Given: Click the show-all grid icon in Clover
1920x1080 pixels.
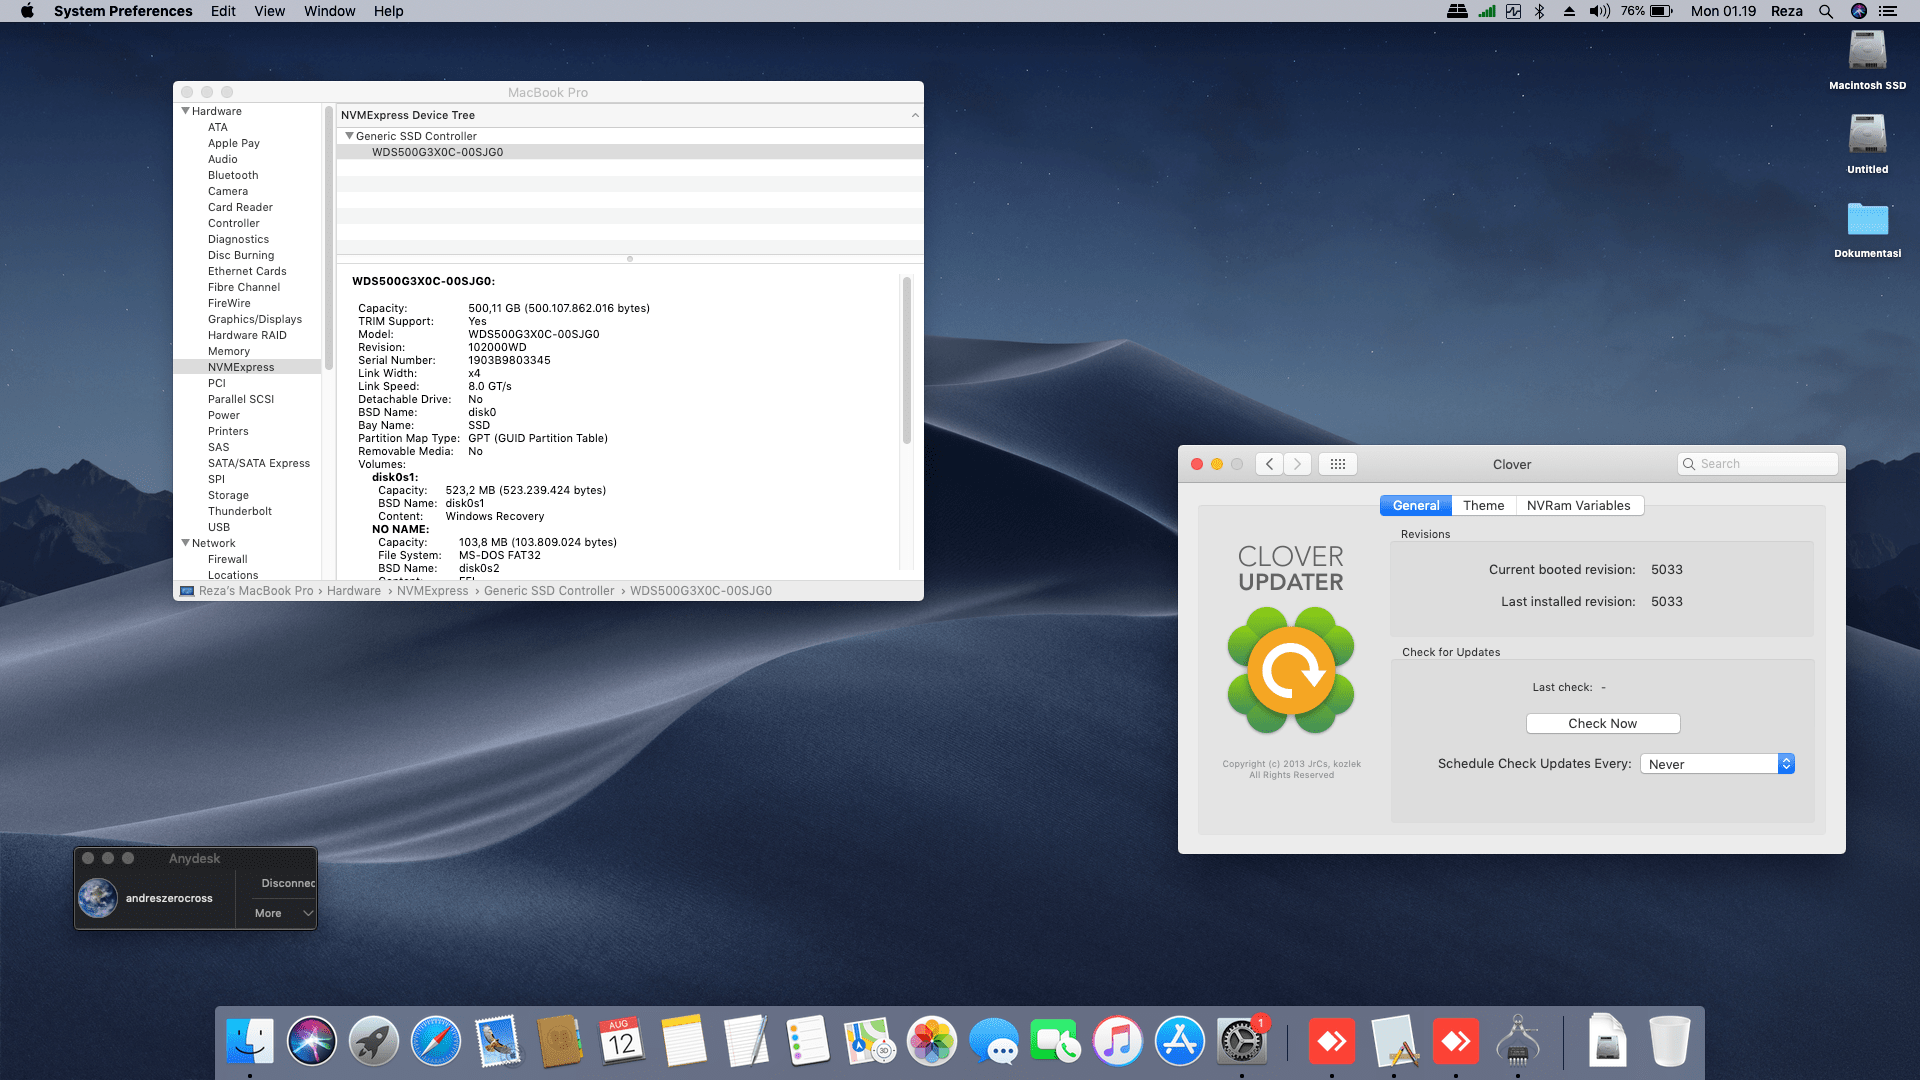Looking at the screenshot, I should pyautogui.click(x=1337, y=464).
